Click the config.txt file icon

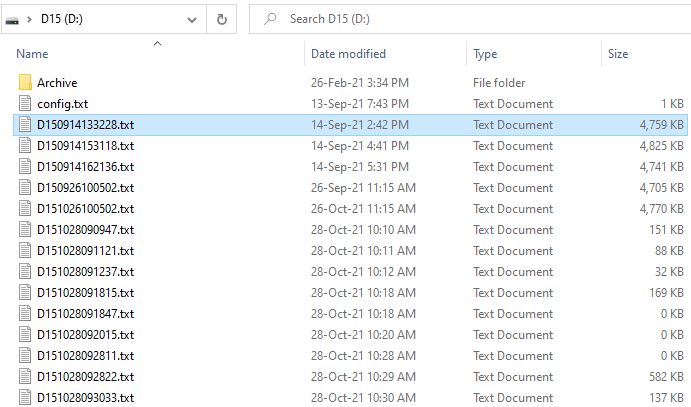pos(26,104)
